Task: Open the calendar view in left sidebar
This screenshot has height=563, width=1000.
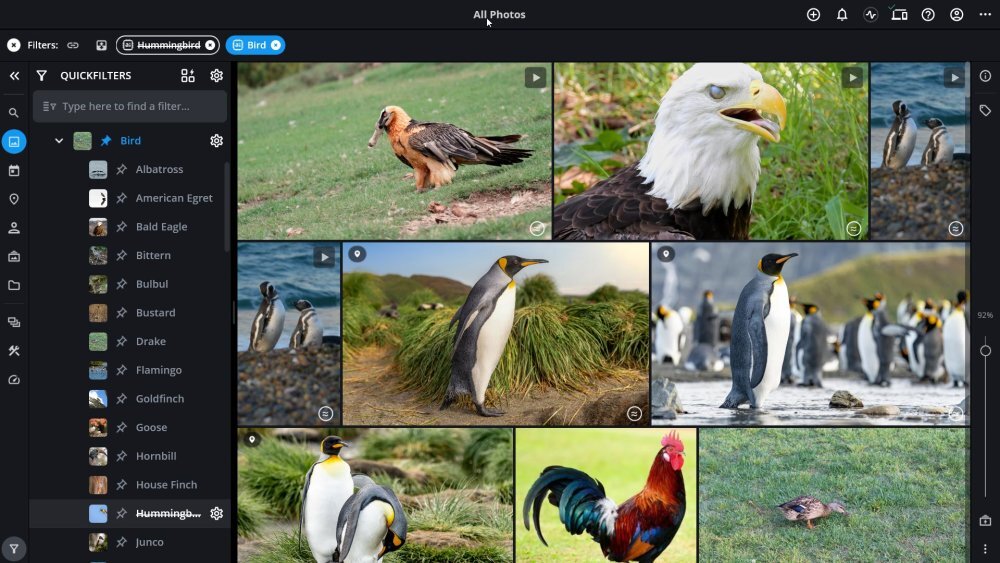Action: click(14, 171)
